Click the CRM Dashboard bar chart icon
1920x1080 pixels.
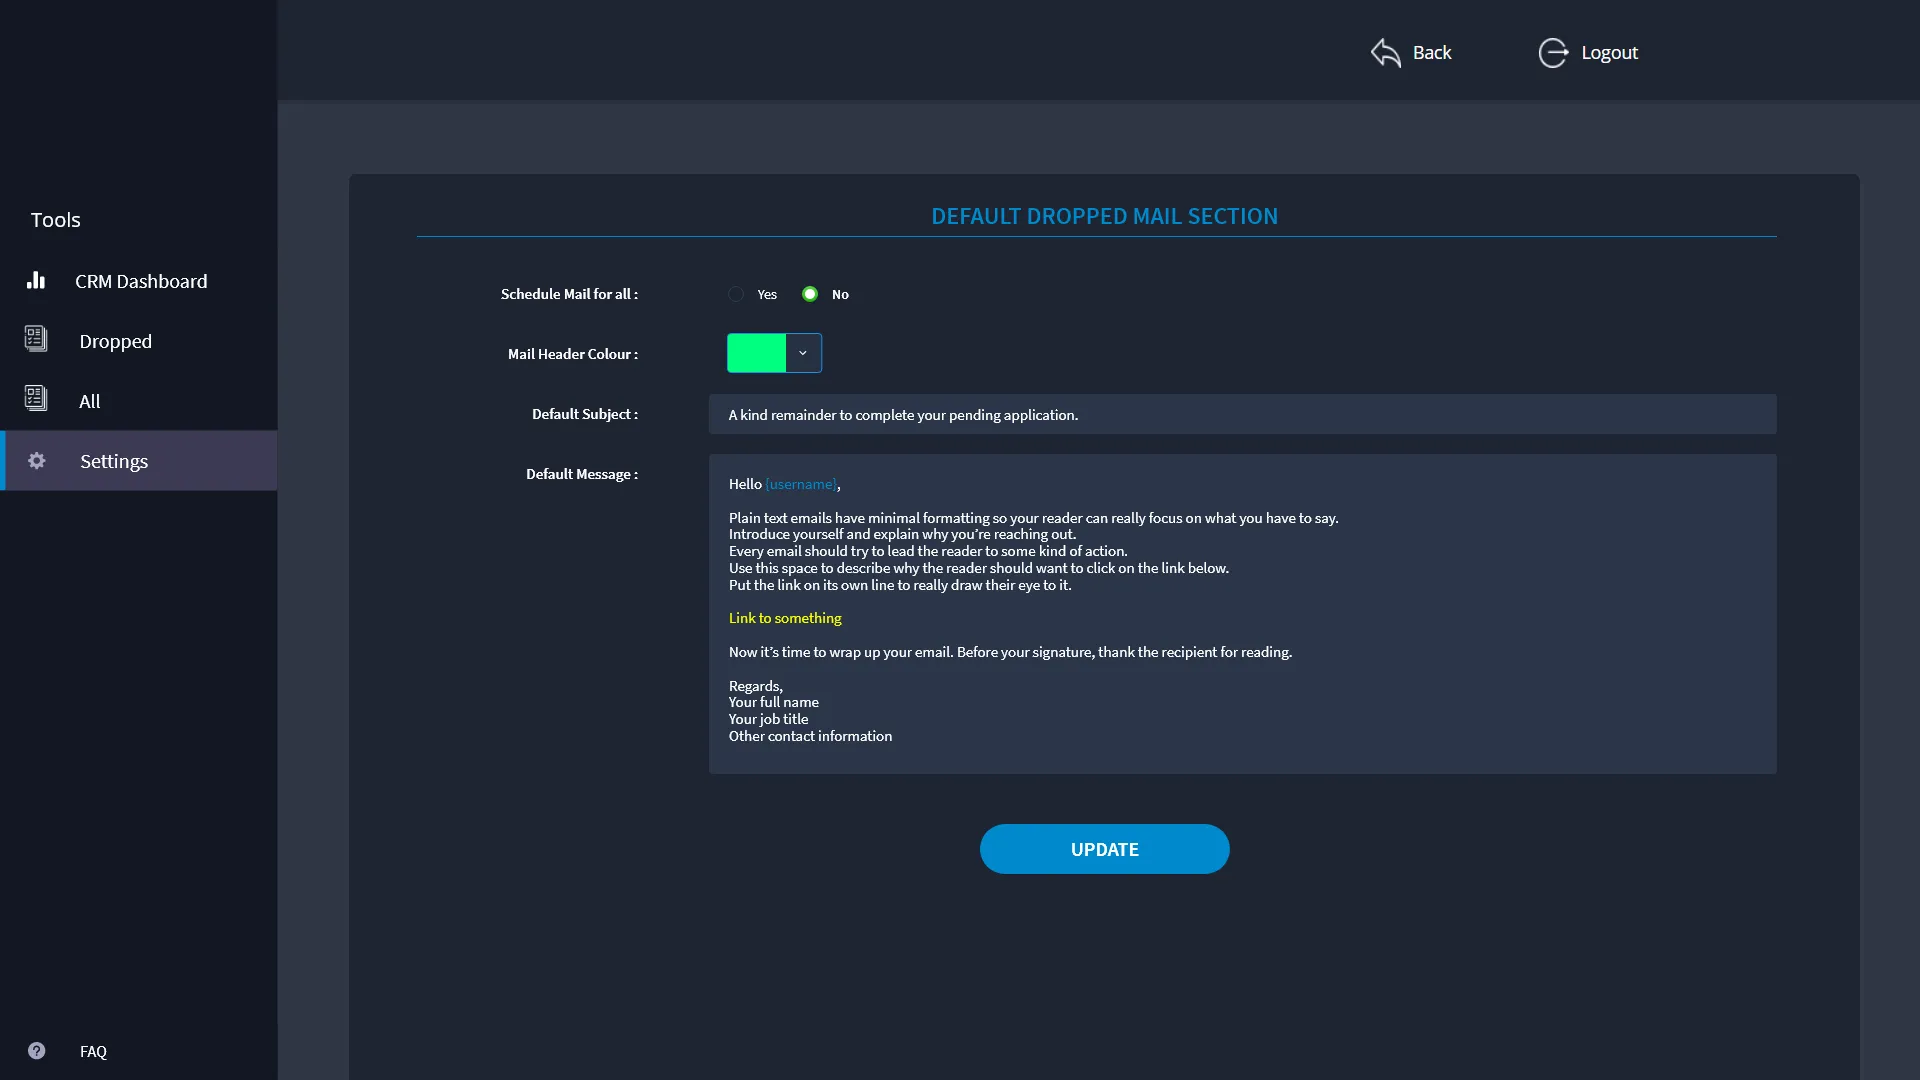(36, 280)
